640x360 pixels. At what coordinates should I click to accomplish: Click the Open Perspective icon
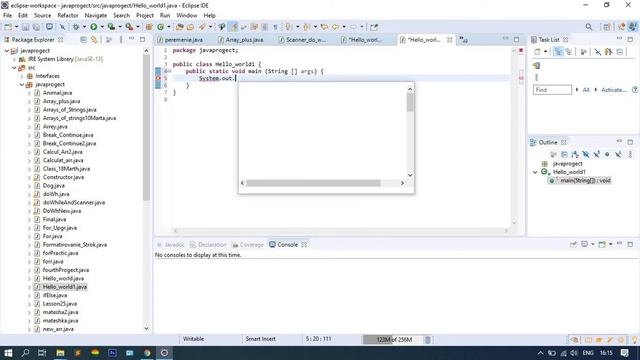pyautogui.click(x=607, y=27)
